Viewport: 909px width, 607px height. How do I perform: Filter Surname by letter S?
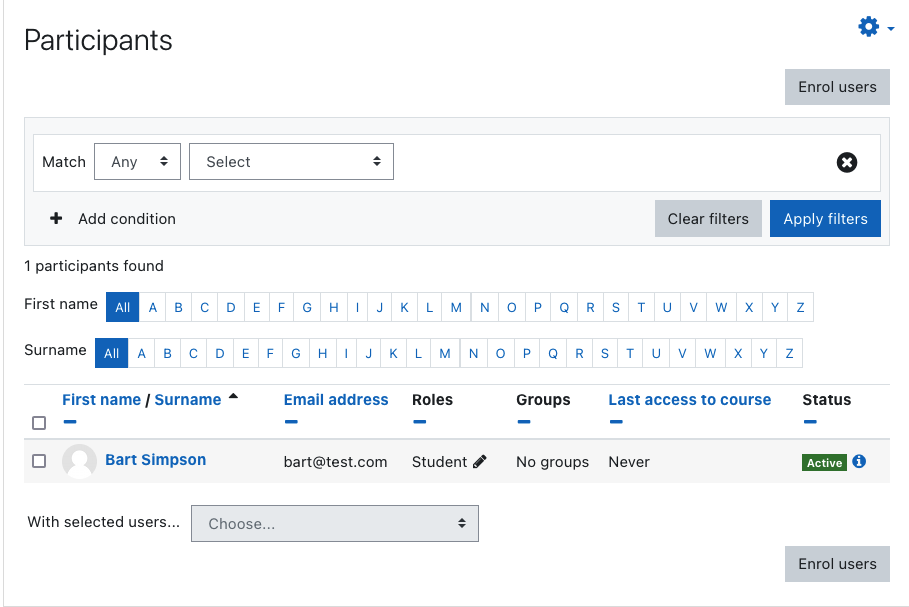point(605,354)
